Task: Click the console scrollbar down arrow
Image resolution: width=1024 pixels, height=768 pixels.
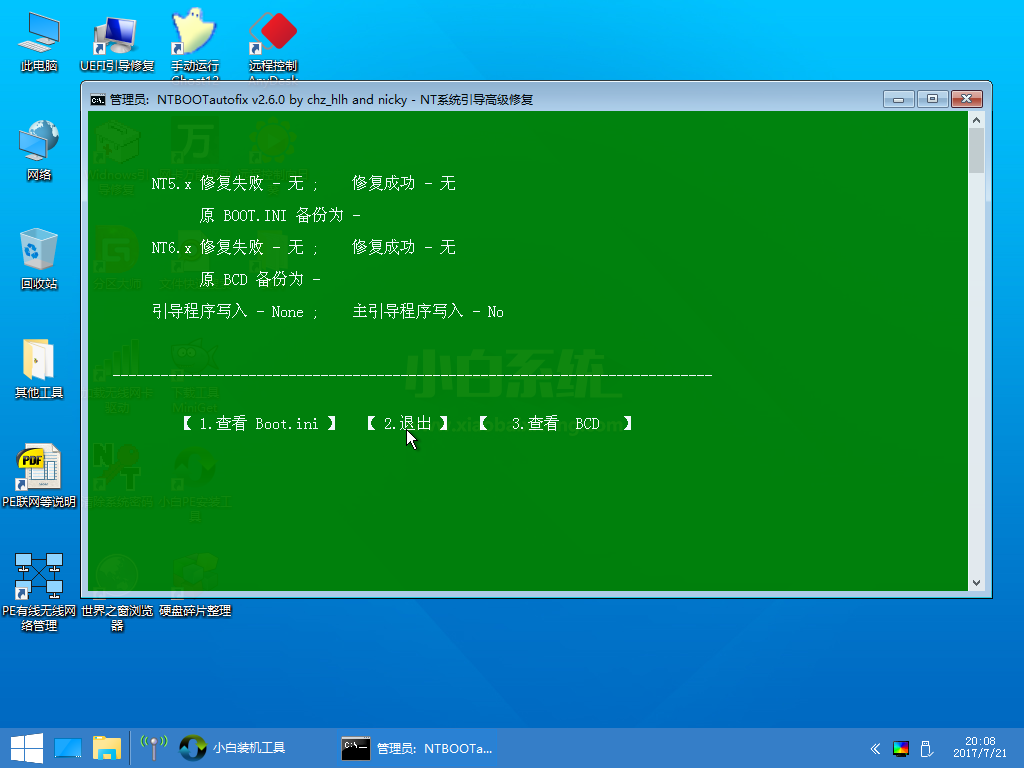Action: pos(976,582)
